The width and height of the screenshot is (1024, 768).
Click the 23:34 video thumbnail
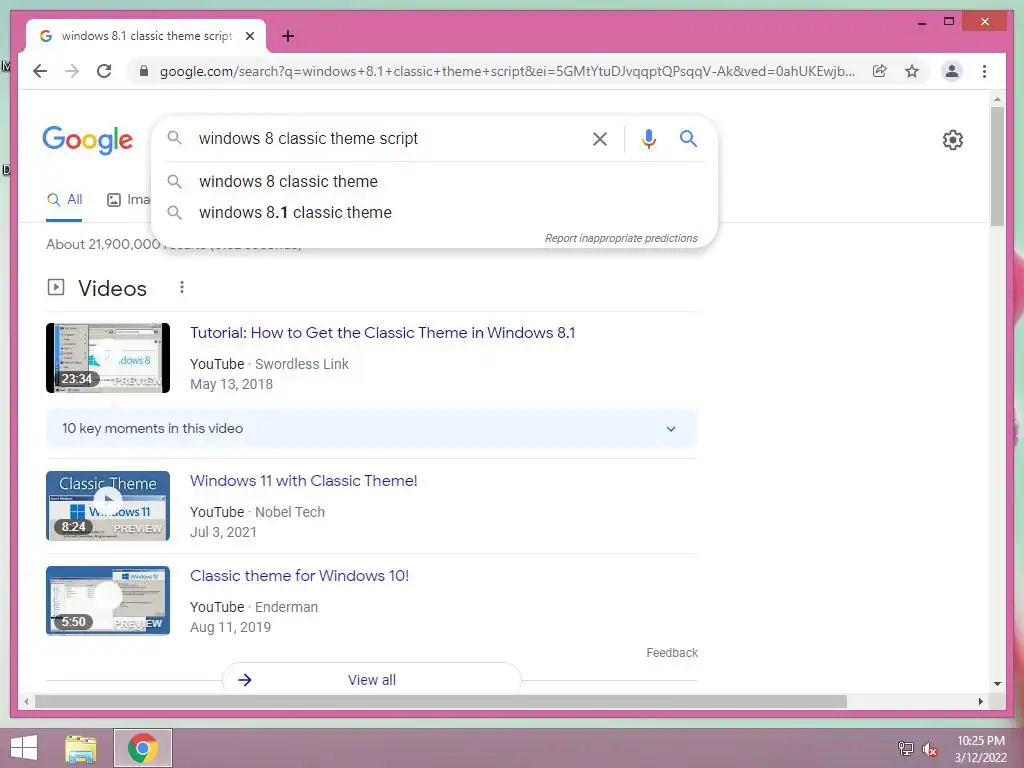pyautogui.click(x=108, y=358)
